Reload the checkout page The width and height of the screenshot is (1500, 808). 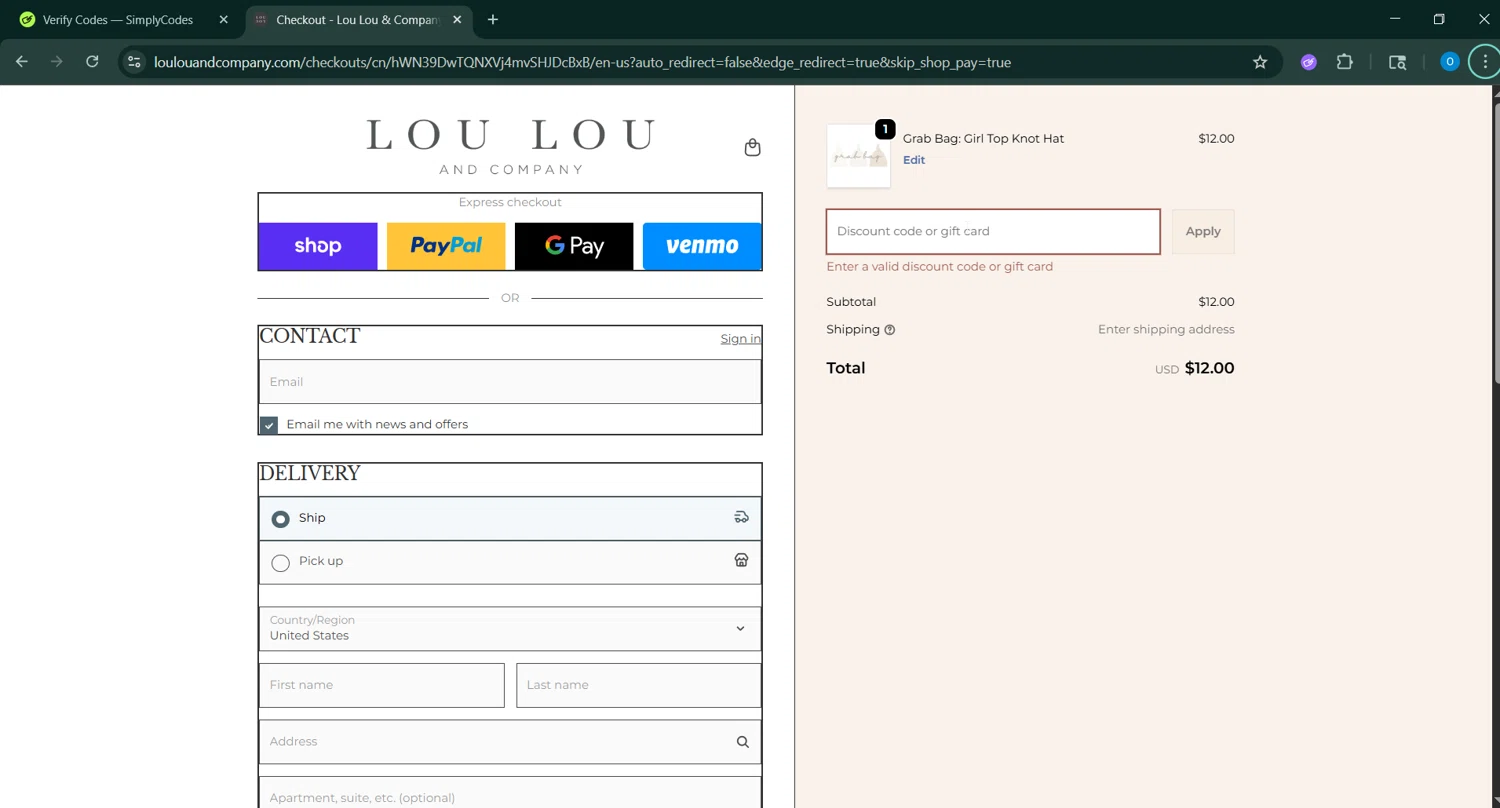click(x=92, y=62)
